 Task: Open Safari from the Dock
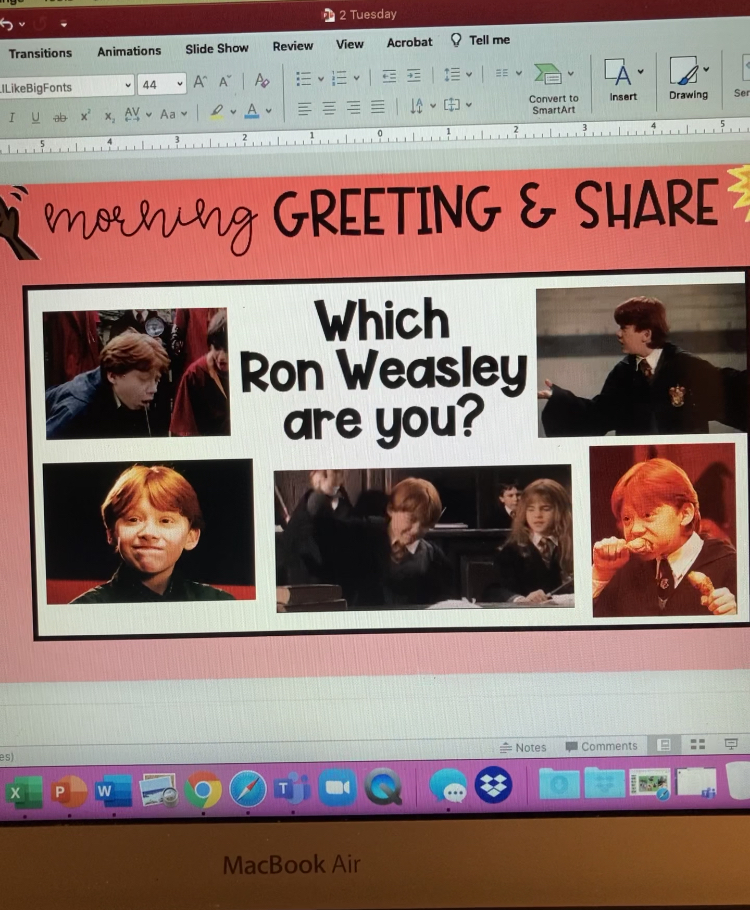pyautogui.click(x=248, y=789)
